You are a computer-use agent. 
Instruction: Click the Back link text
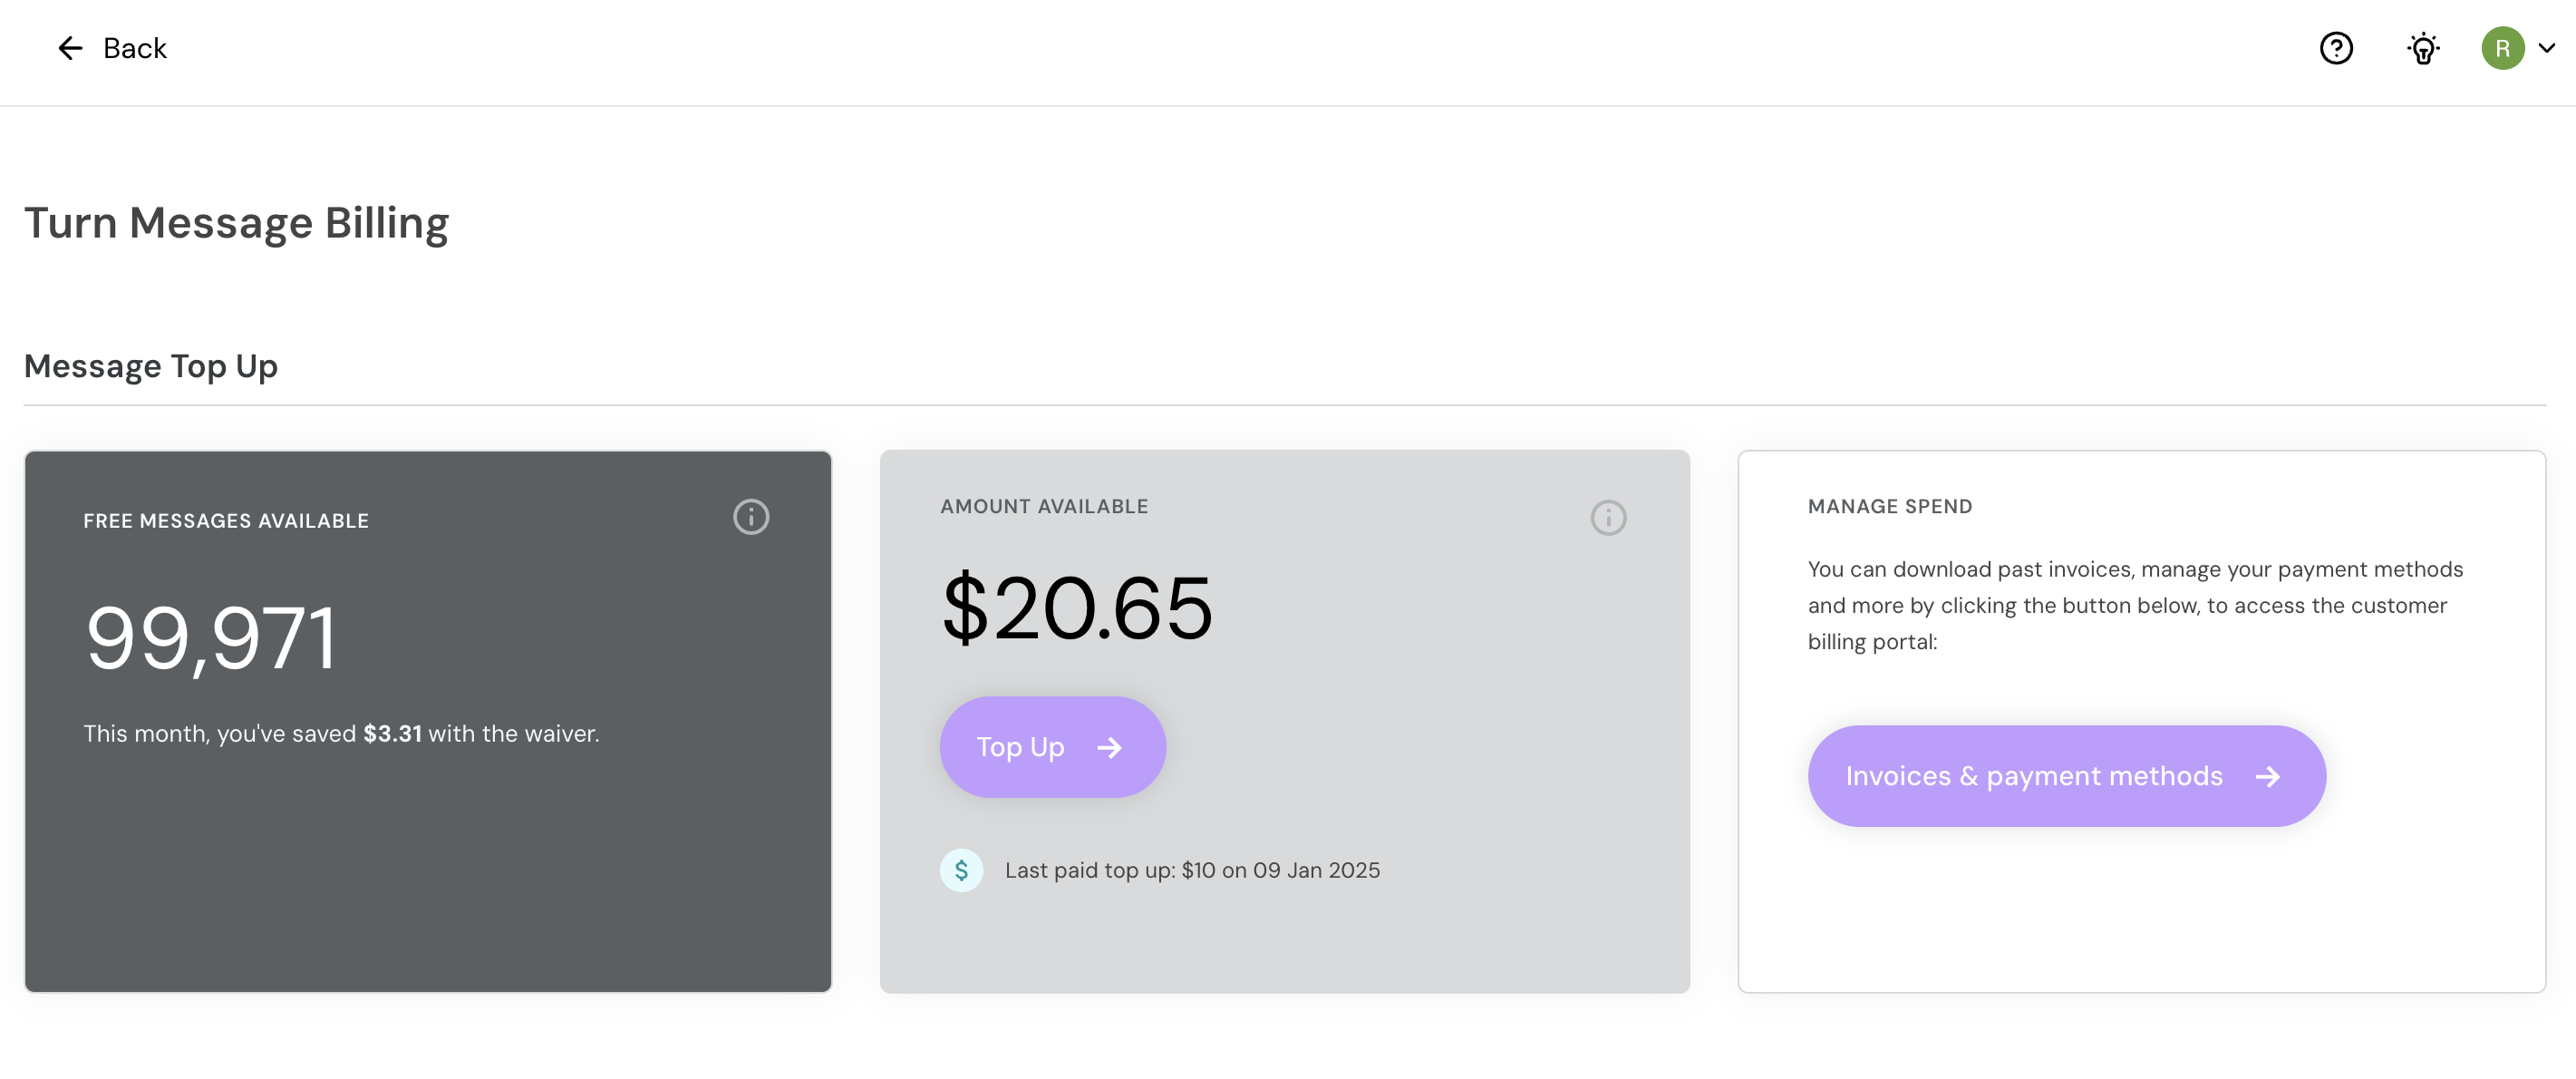(135, 48)
